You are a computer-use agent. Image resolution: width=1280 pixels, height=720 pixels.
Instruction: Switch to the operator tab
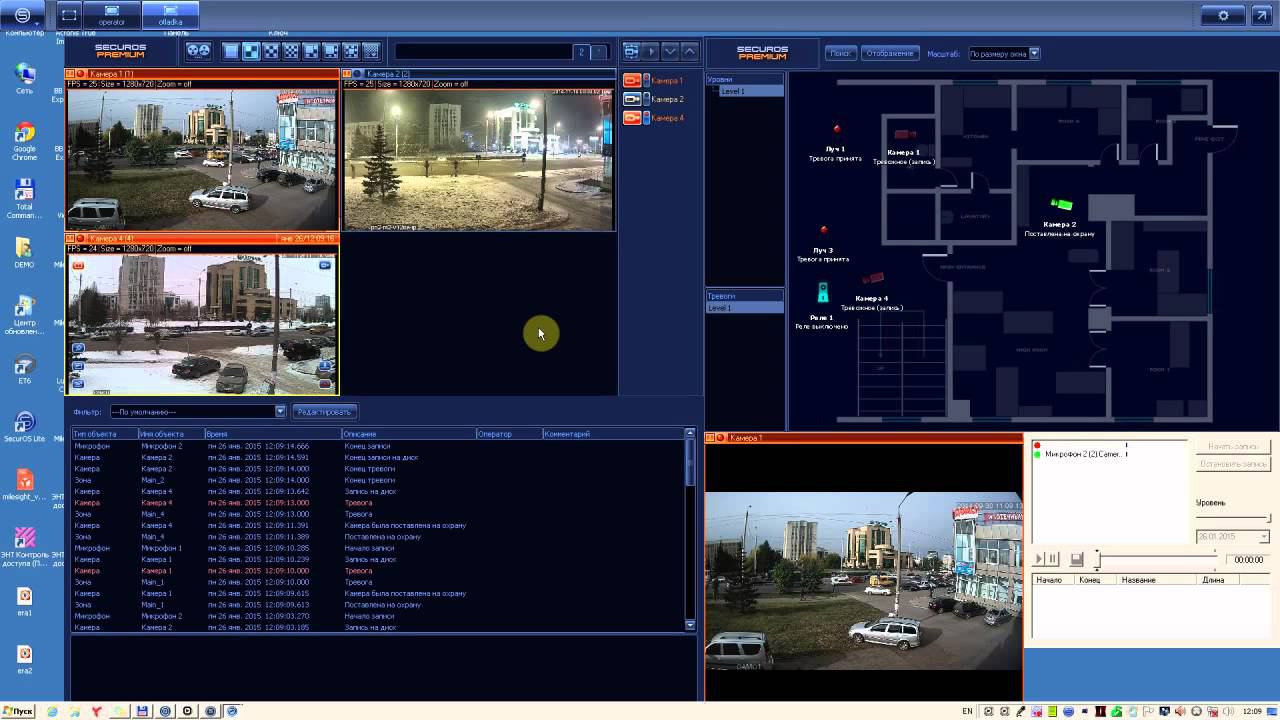[x=112, y=15]
